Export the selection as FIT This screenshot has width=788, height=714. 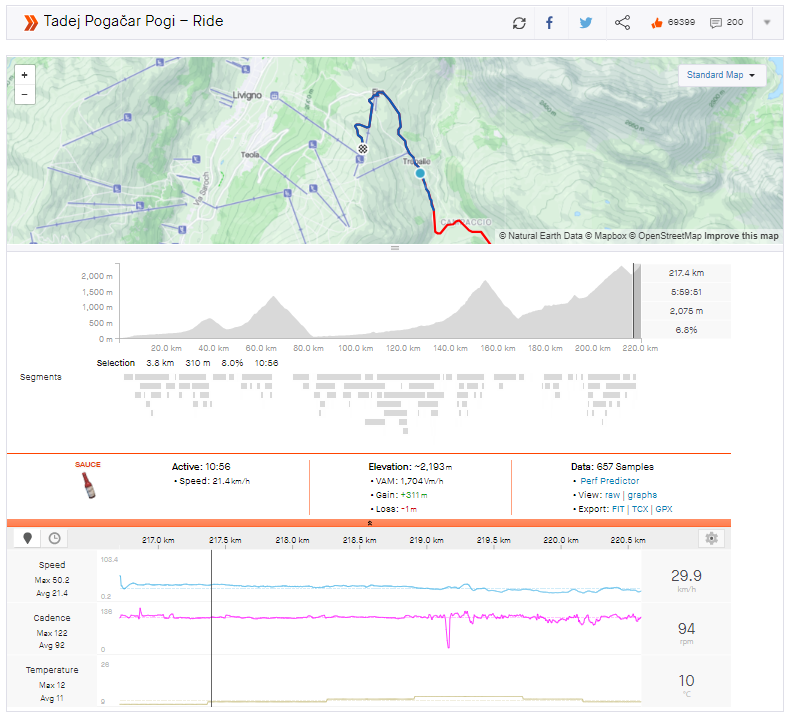(618, 509)
